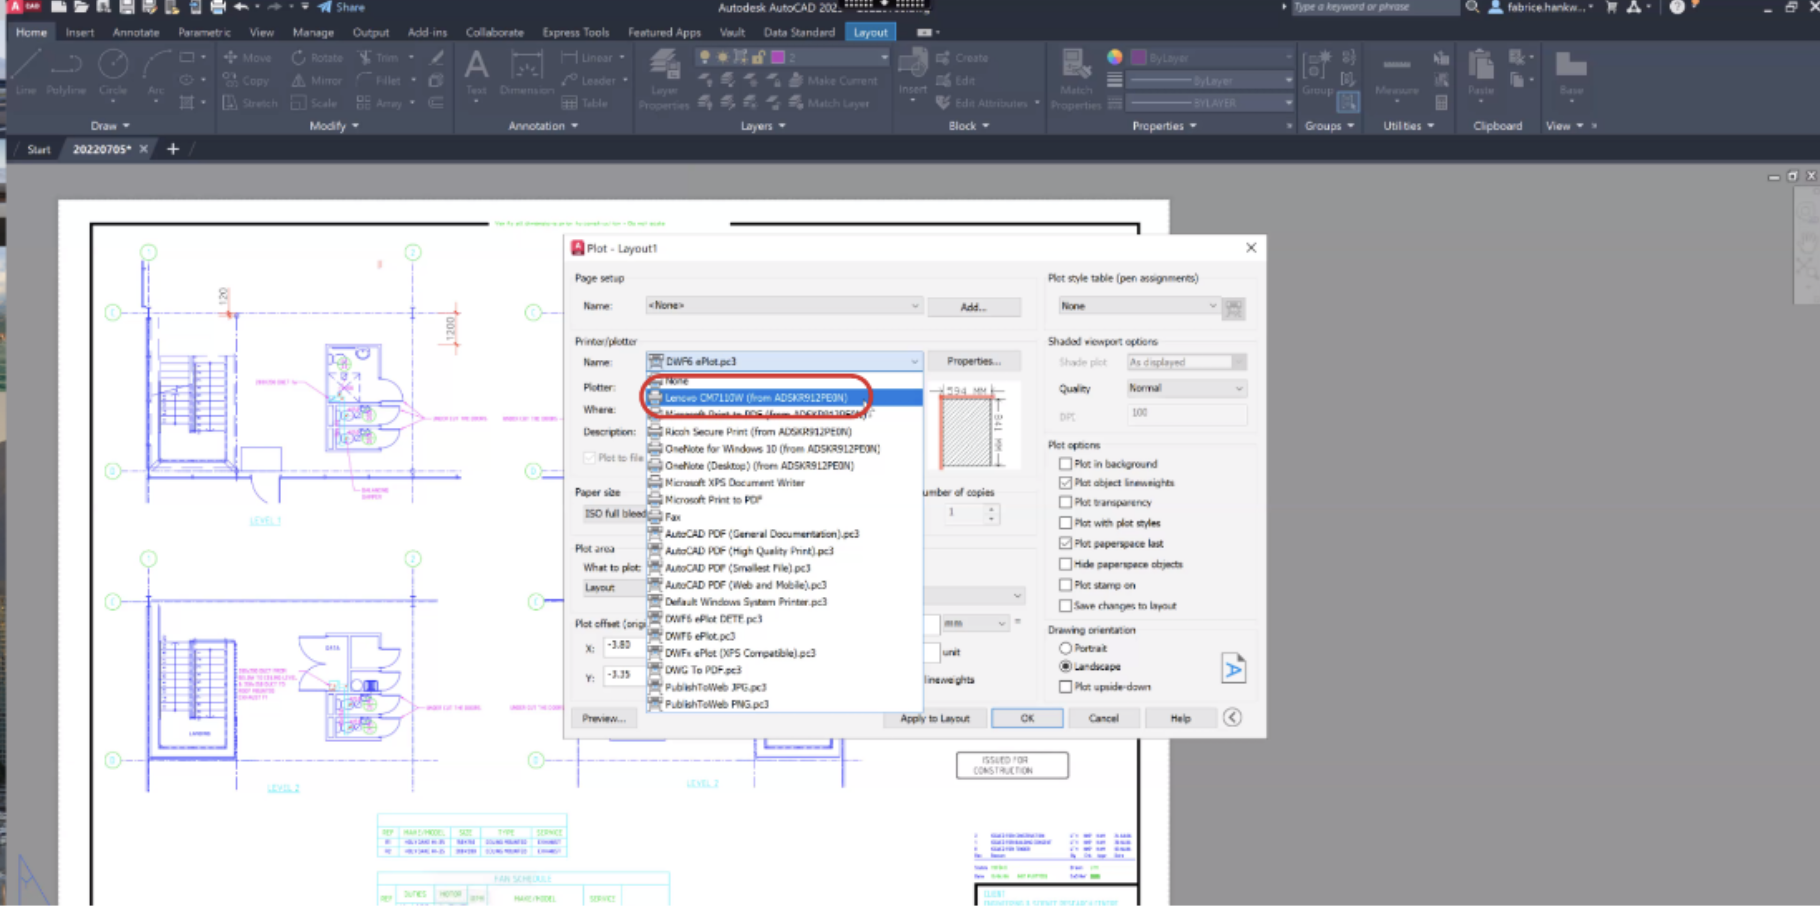Click the Share button in the title bar
Image resolution: width=1820 pixels, height=908 pixels.
(x=341, y=7)
